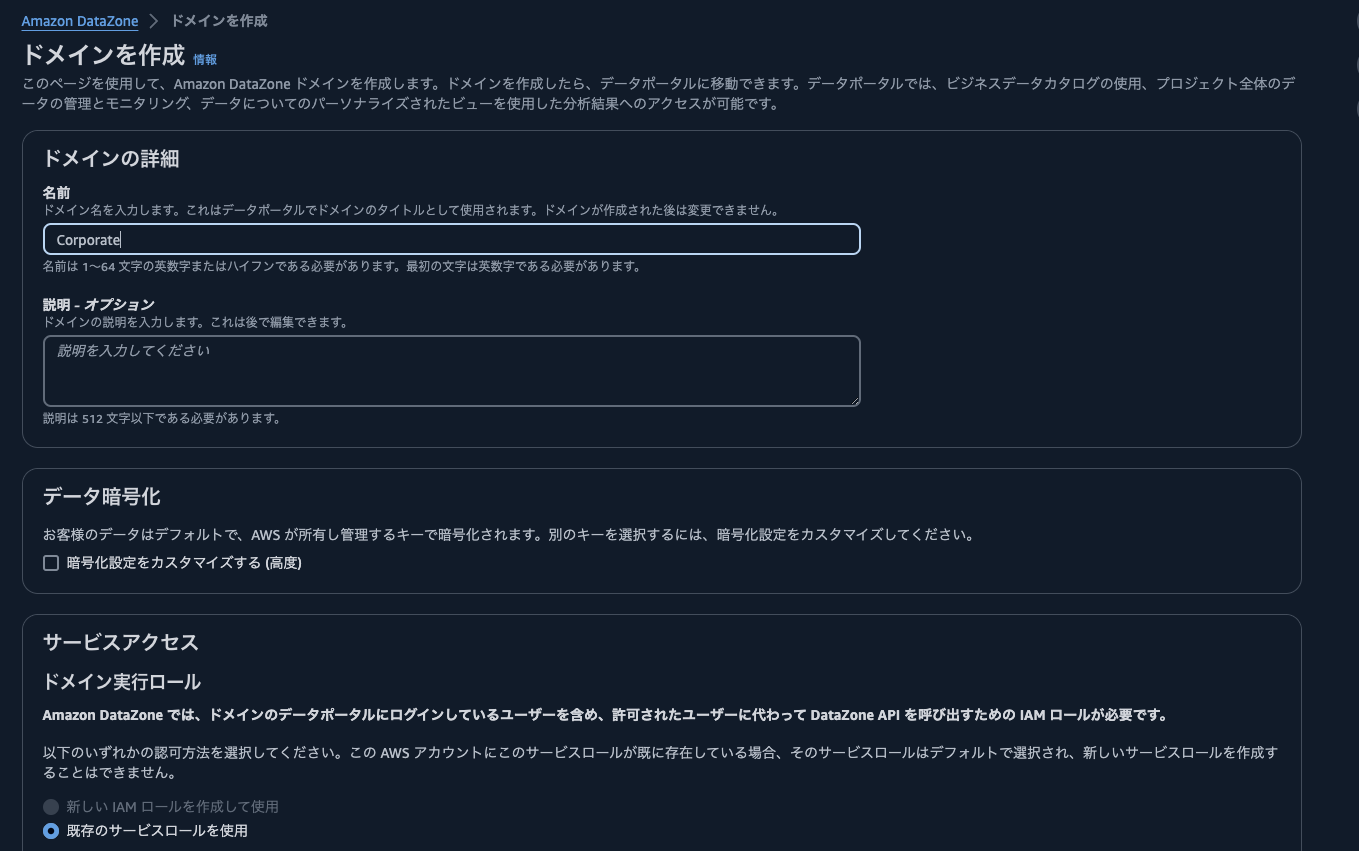This screenshot has height=851, width=1359.
Task: Open the 情報 help link beside the page title
Action: [x=206, y=59]
